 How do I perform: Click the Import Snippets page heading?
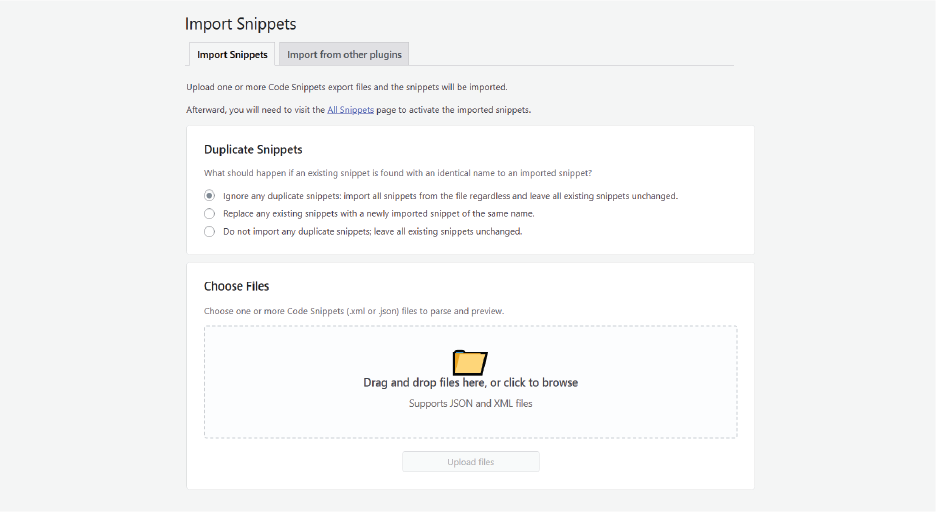[x=240, y=24]
